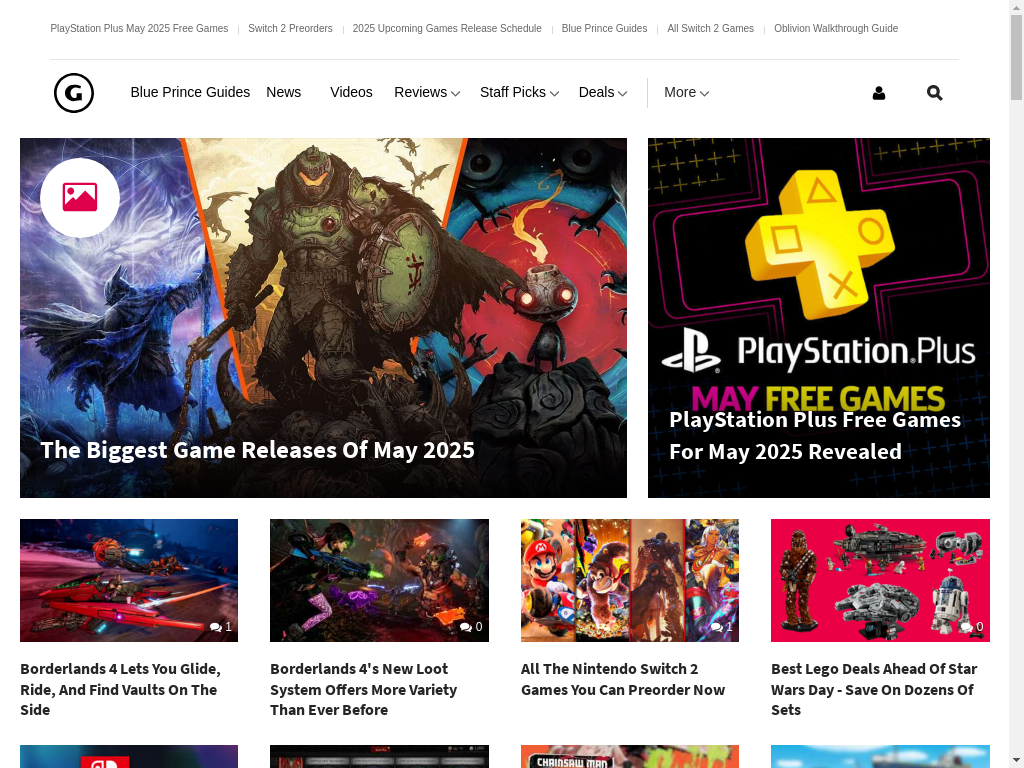The height and width of the screenshot is (768, 1024).
Task: Expand the Reviews dropdown menu
Action: [x=427, y=93]
